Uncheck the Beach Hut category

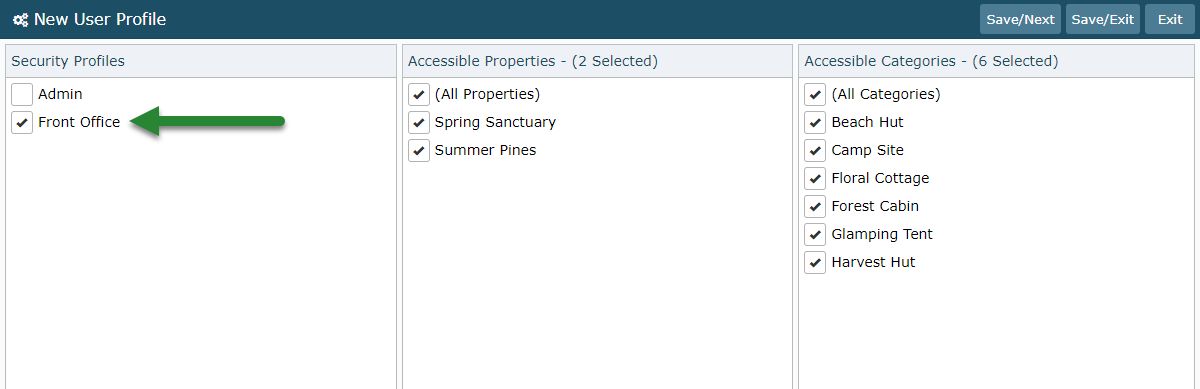pyautogui.click(x=815, y=122)
